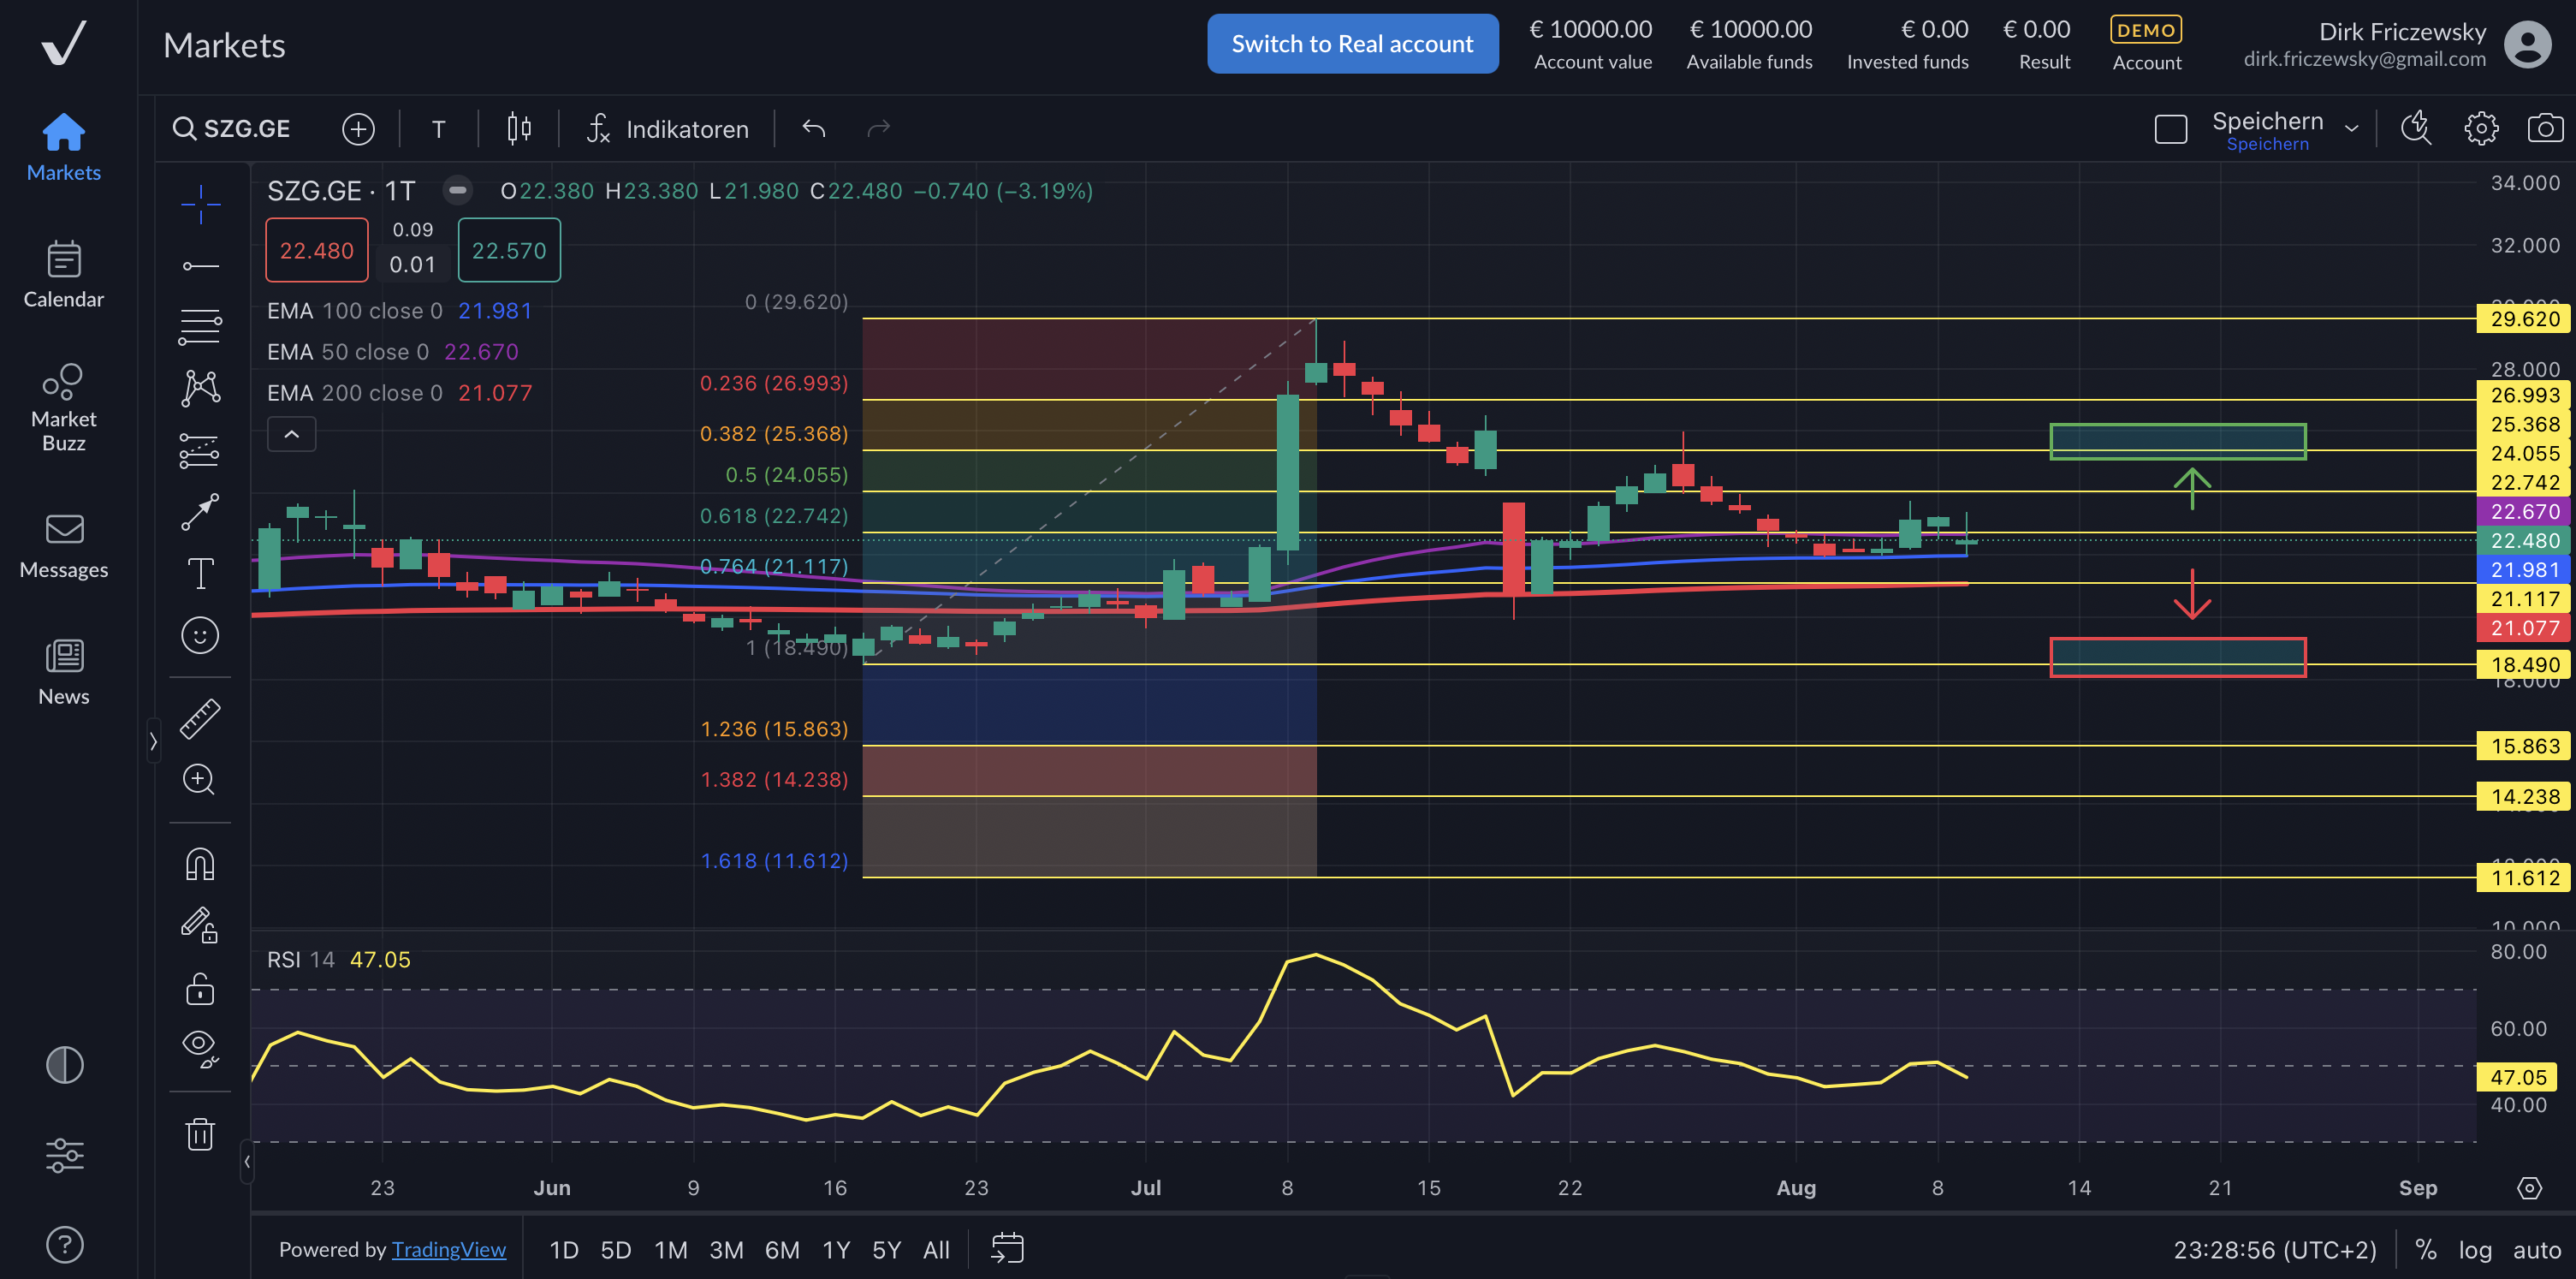Image resolution: width=2576 pixels, height=1279 pixels.
Task: Click Switch to Real account button
Action: (1352, 44)
